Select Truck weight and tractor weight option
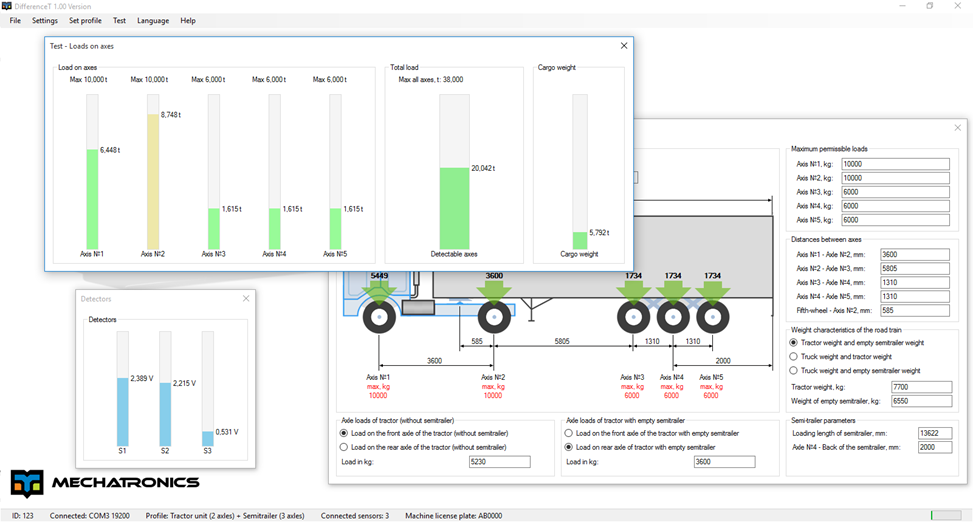The width and height of the screenshot is (973, 522). (794, 356)
